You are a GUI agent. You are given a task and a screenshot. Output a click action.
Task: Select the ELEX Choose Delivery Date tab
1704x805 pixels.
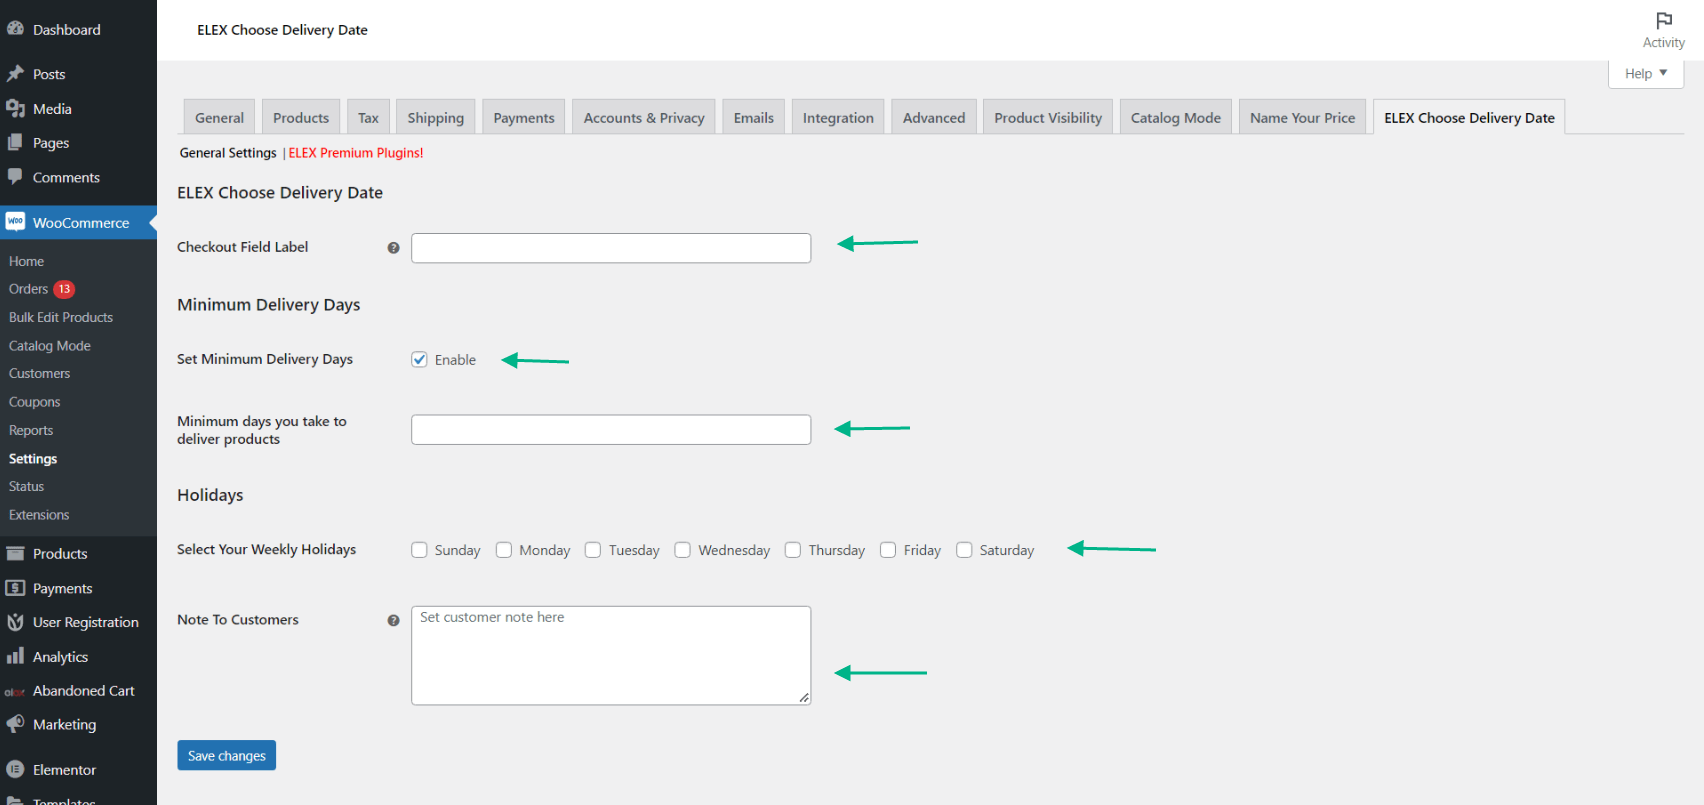click(1469, 117)
